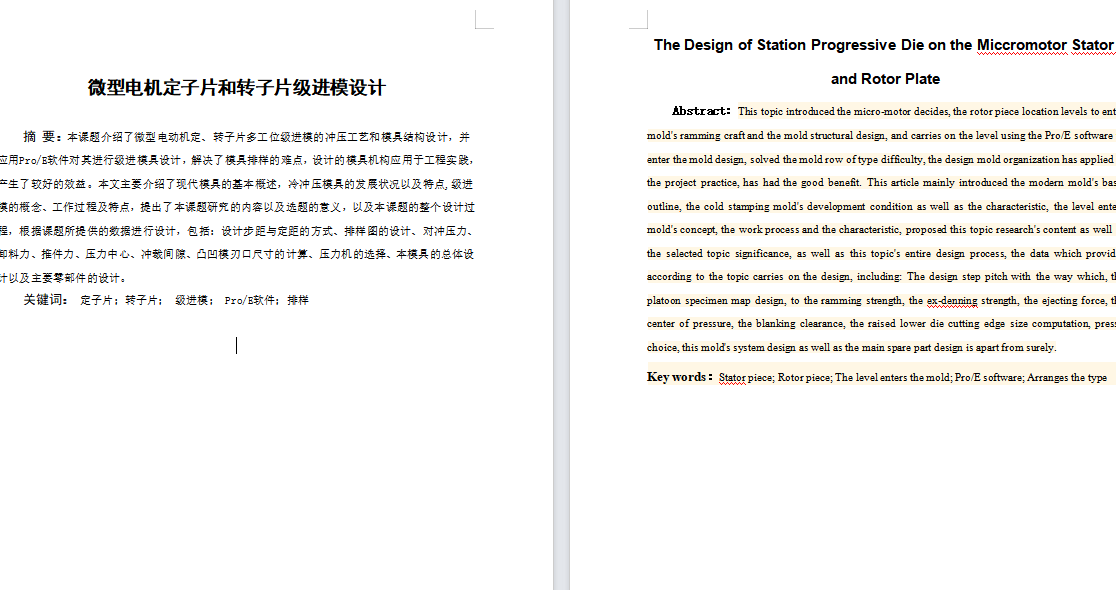Click the phrase '模的概念、工作过程及特点'
This screenshot has width=1116, height=590.
point(65,207)
